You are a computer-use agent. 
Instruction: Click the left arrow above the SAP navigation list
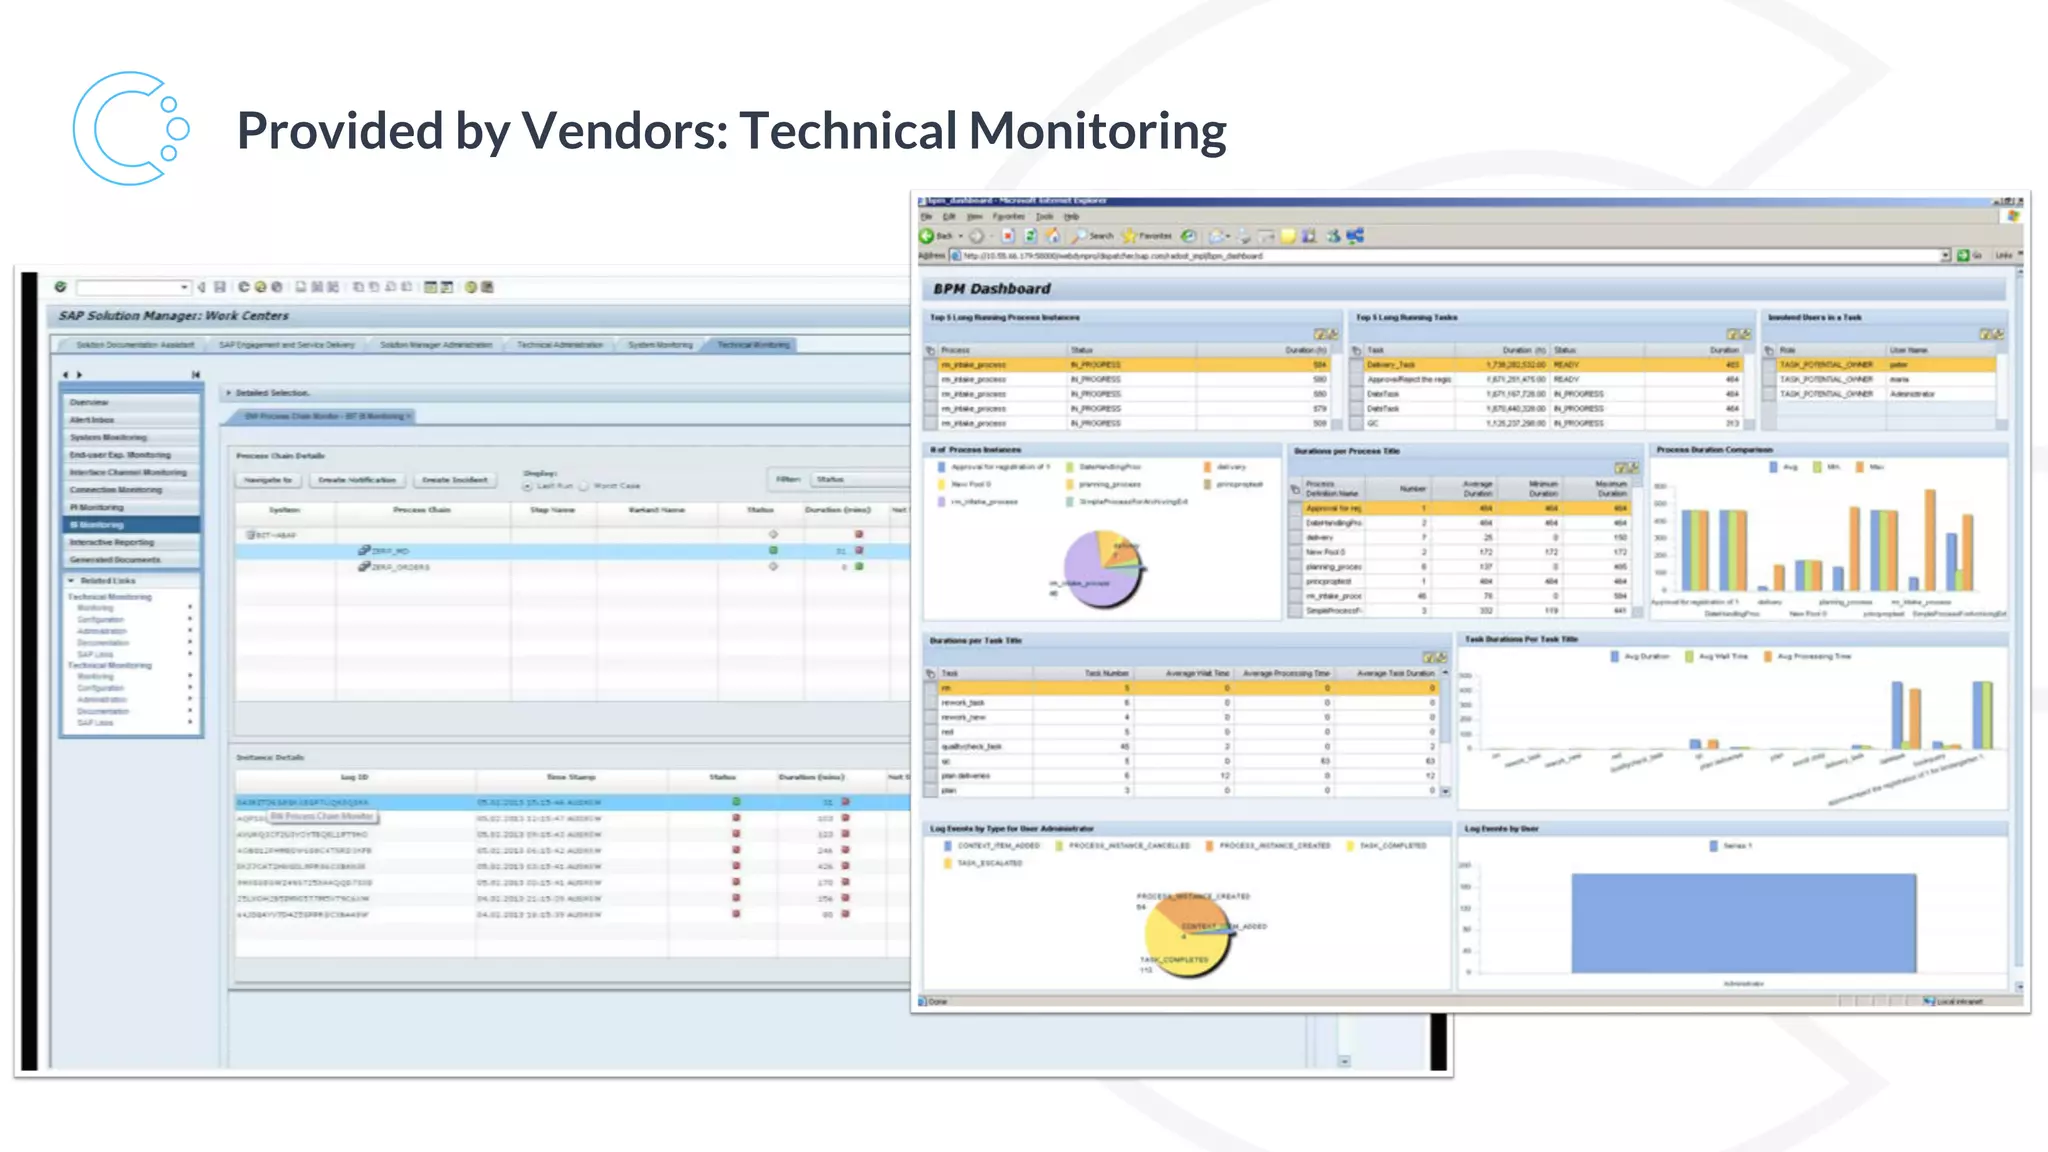67,375
